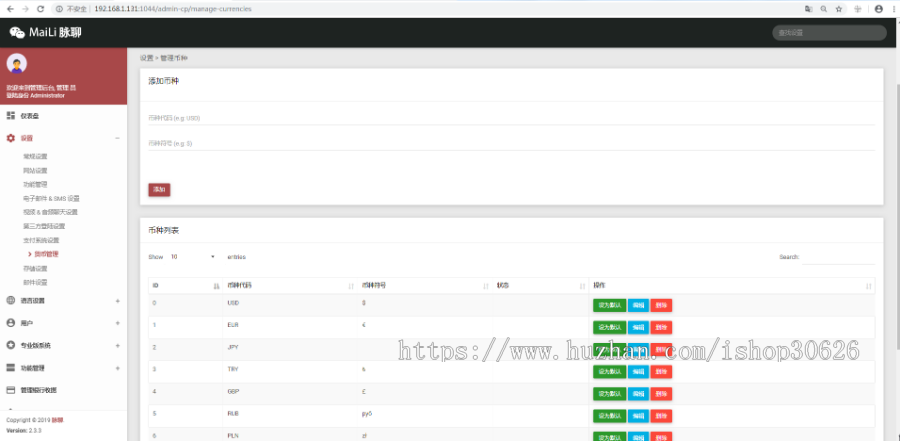Open the dashboard via its grid icon
Image resolution: width=900 pixels, height=441 pixels.
11,115
